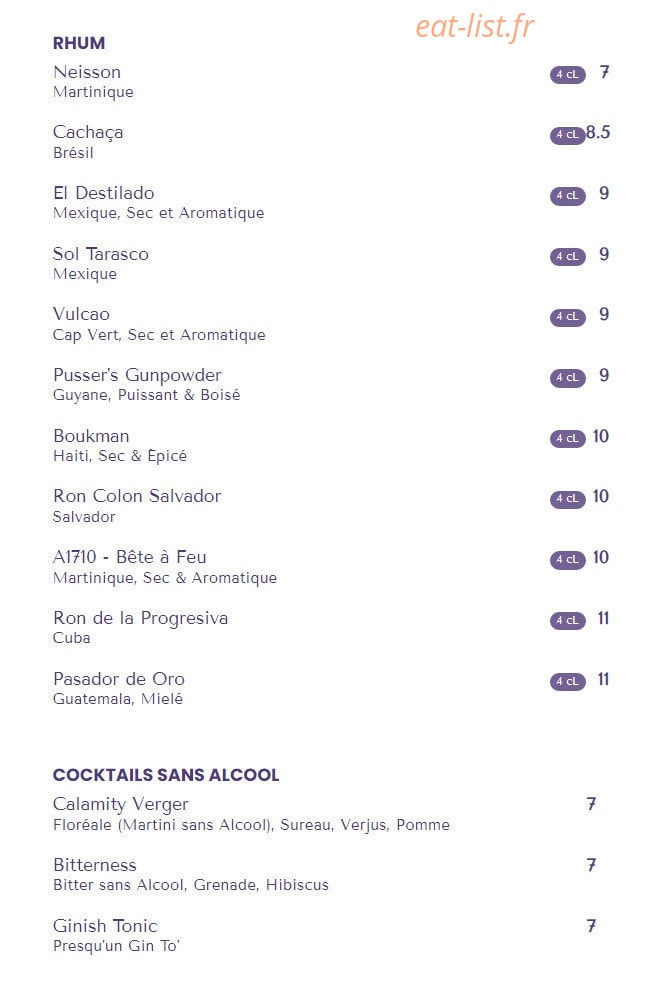
Task: Click the Ginish Tonic cocktail name
Action: (105, 926)
